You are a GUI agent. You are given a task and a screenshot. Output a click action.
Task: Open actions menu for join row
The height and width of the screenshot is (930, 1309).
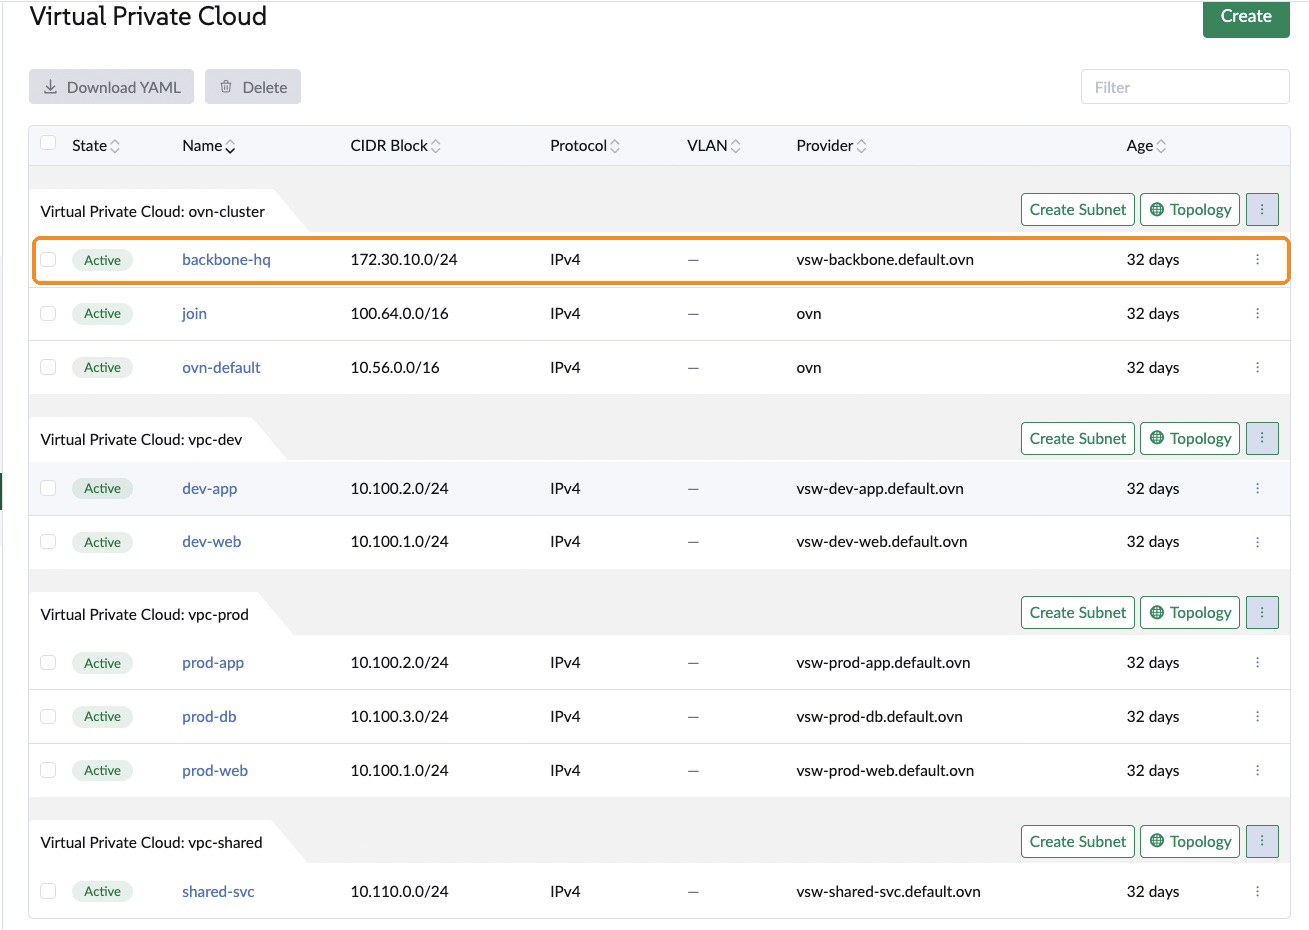click(1257, 314)
